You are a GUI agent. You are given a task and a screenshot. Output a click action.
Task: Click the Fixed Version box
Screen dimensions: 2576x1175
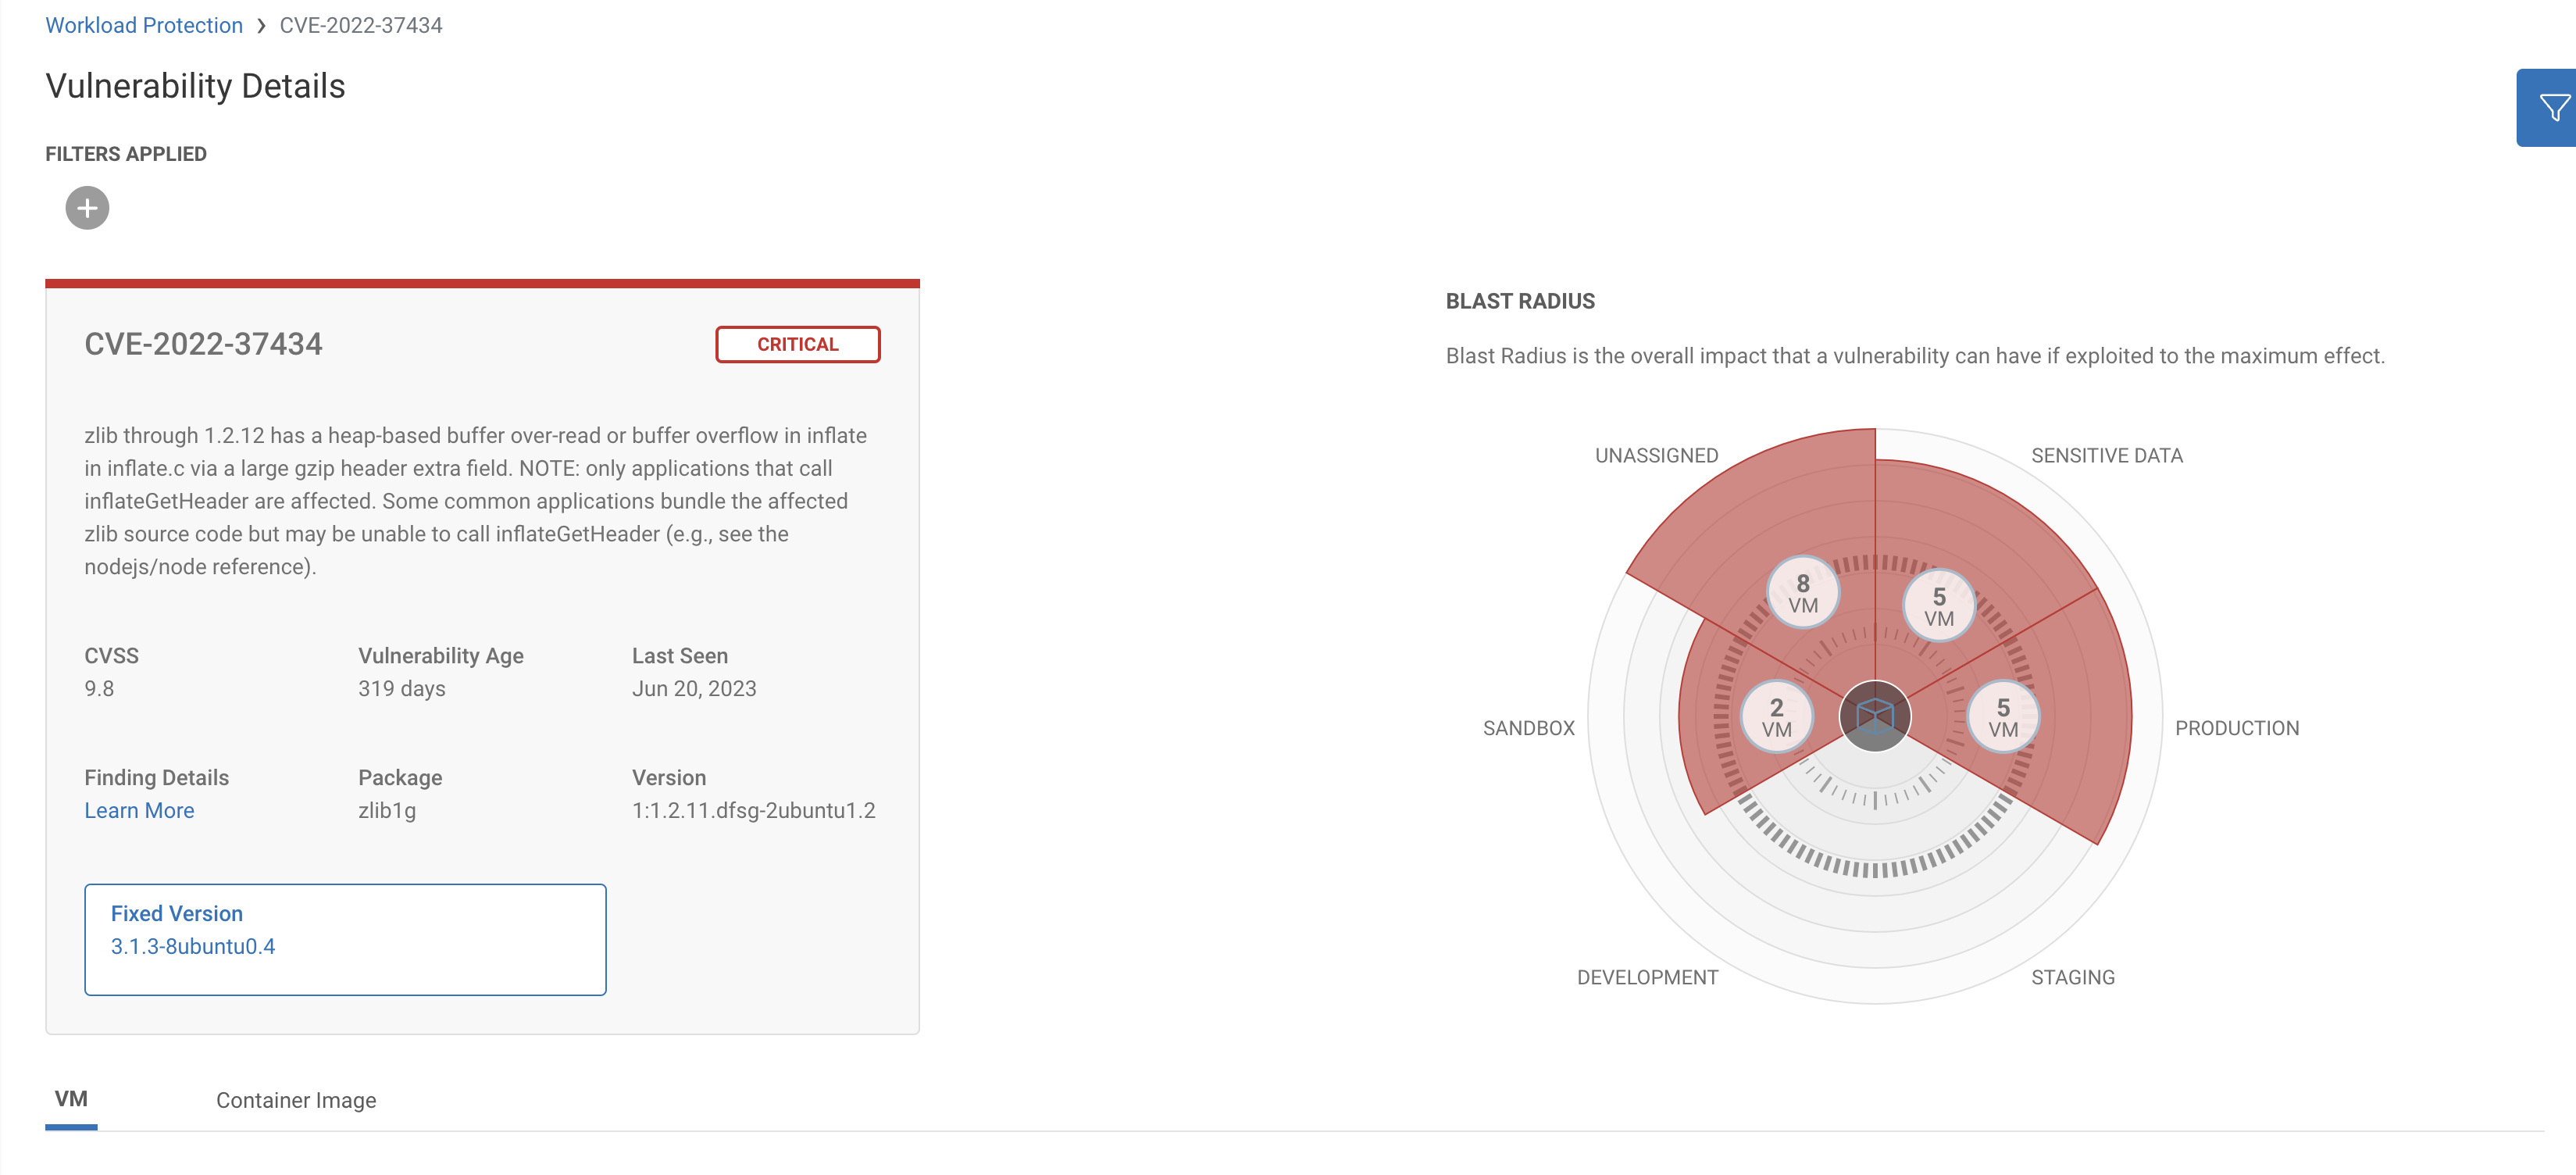point(345,939)
